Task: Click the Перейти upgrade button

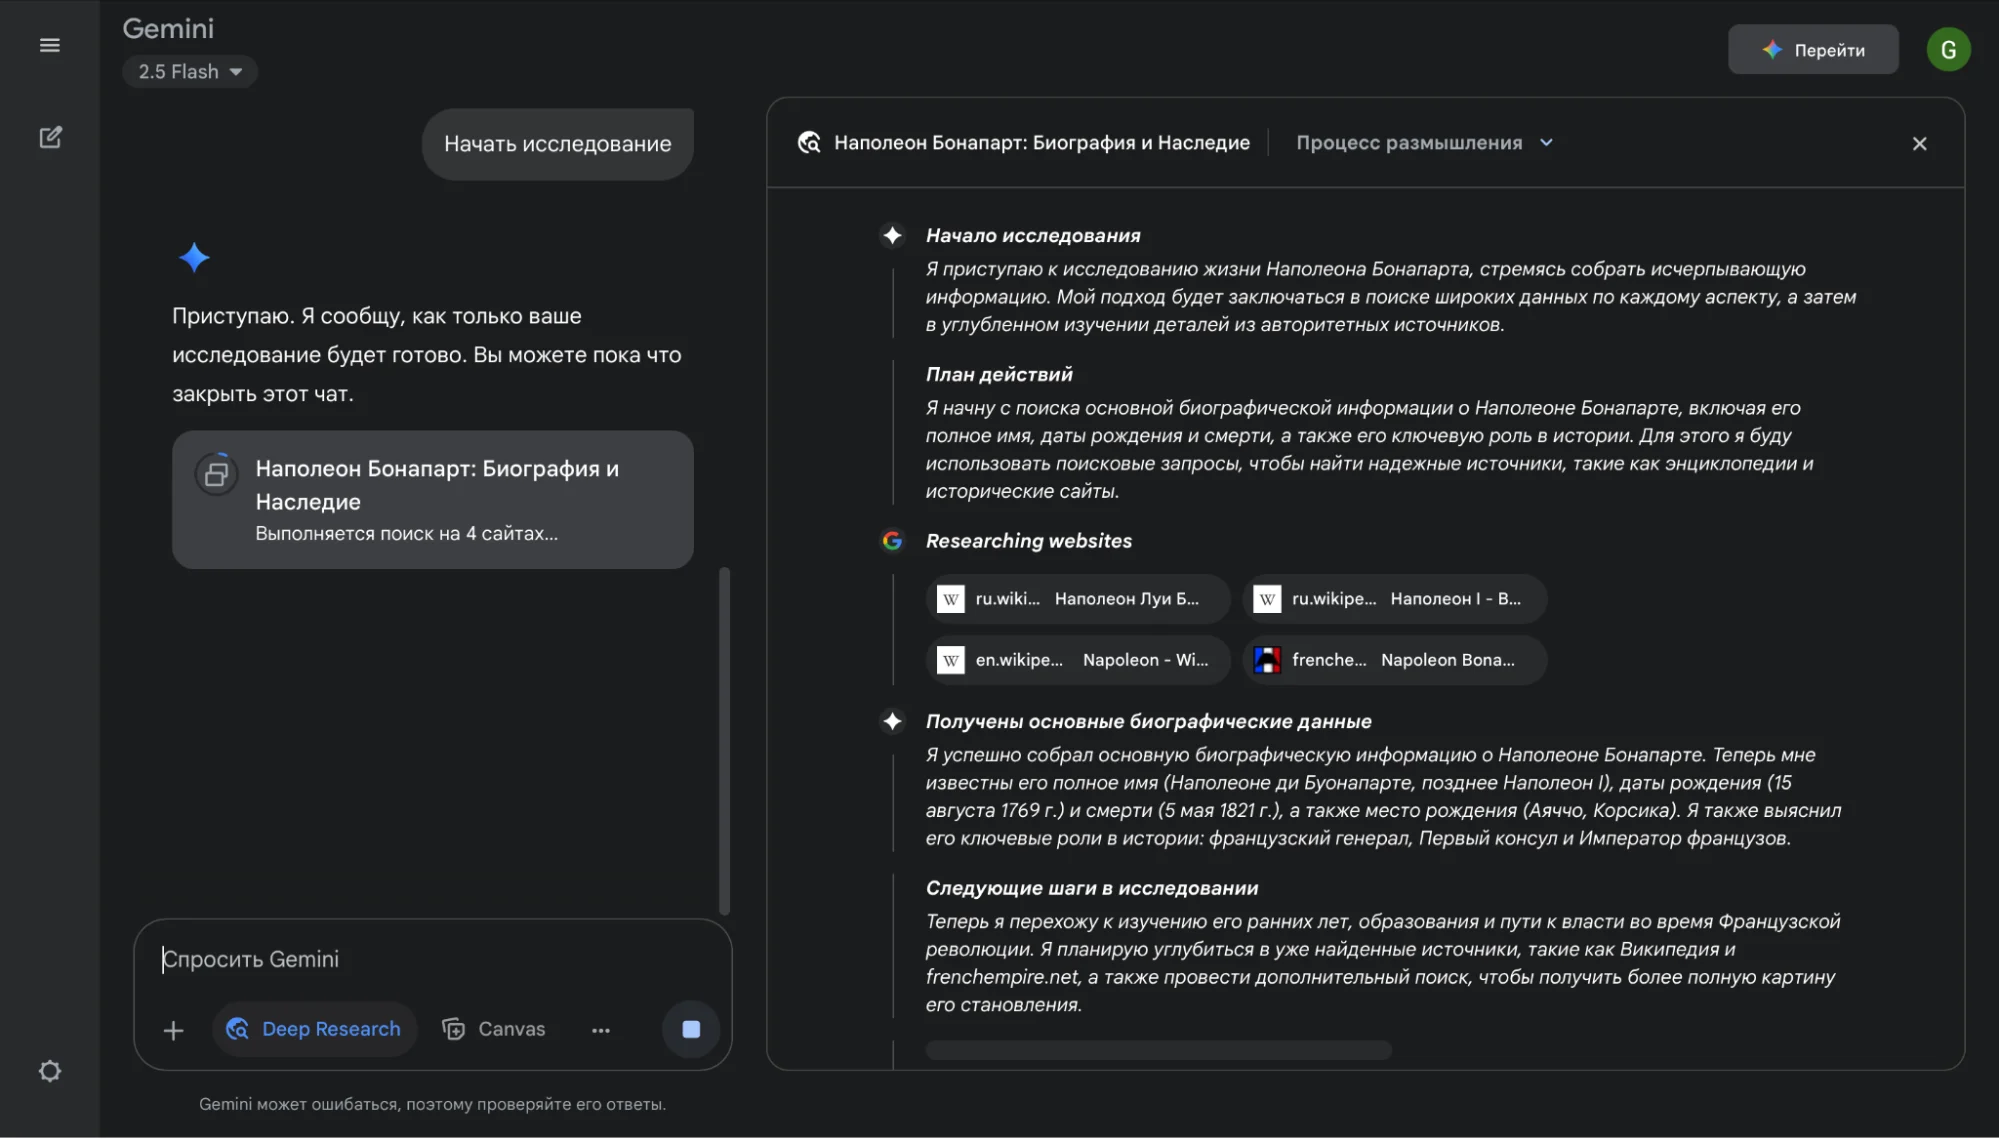Action: tap(1813, 50)
